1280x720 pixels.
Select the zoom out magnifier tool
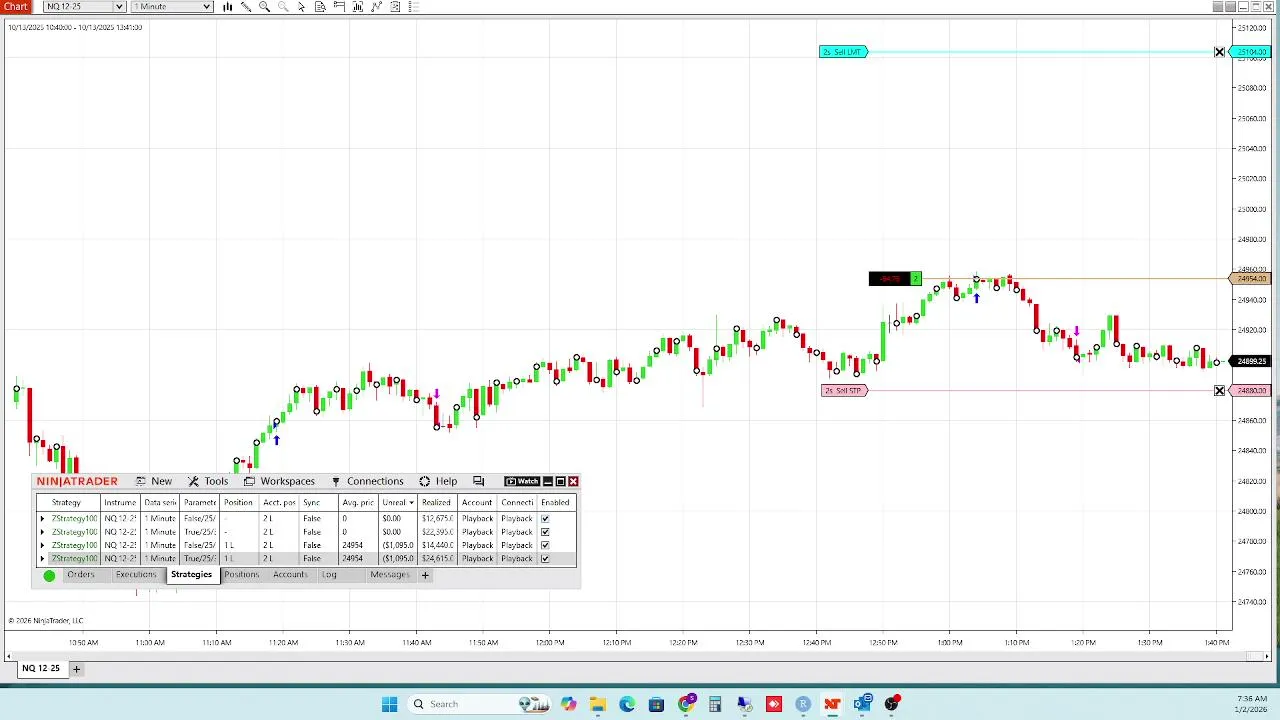283,7
